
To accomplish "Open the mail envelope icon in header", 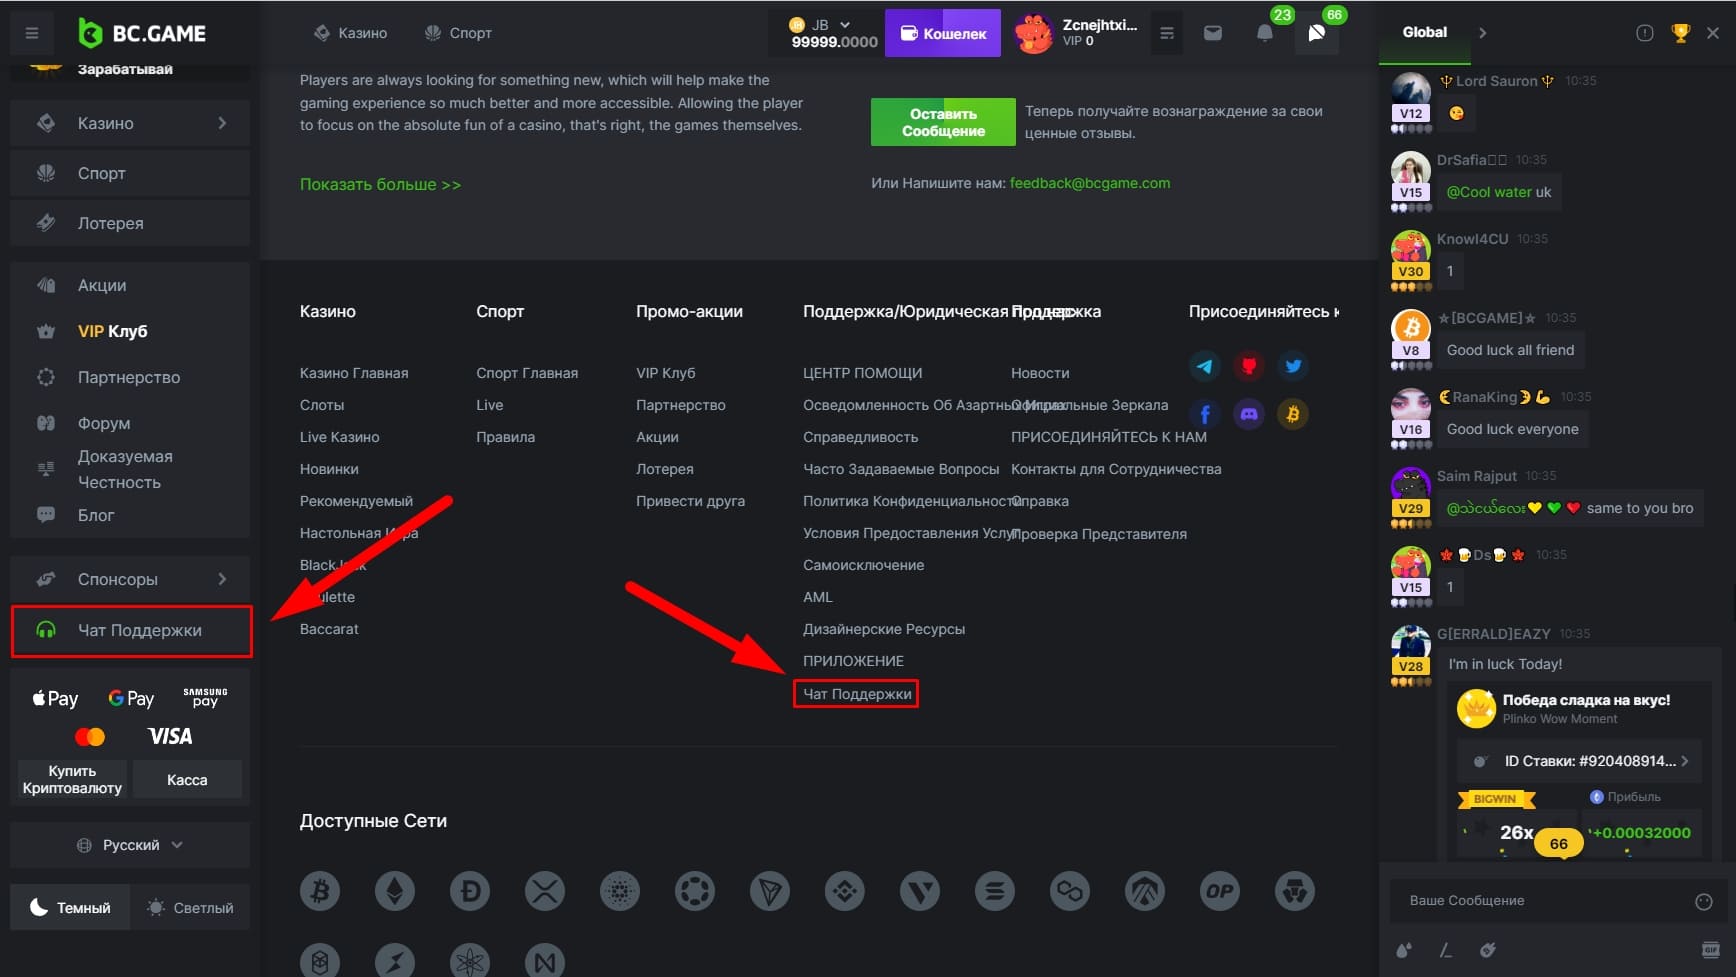I will [1213, 33].
